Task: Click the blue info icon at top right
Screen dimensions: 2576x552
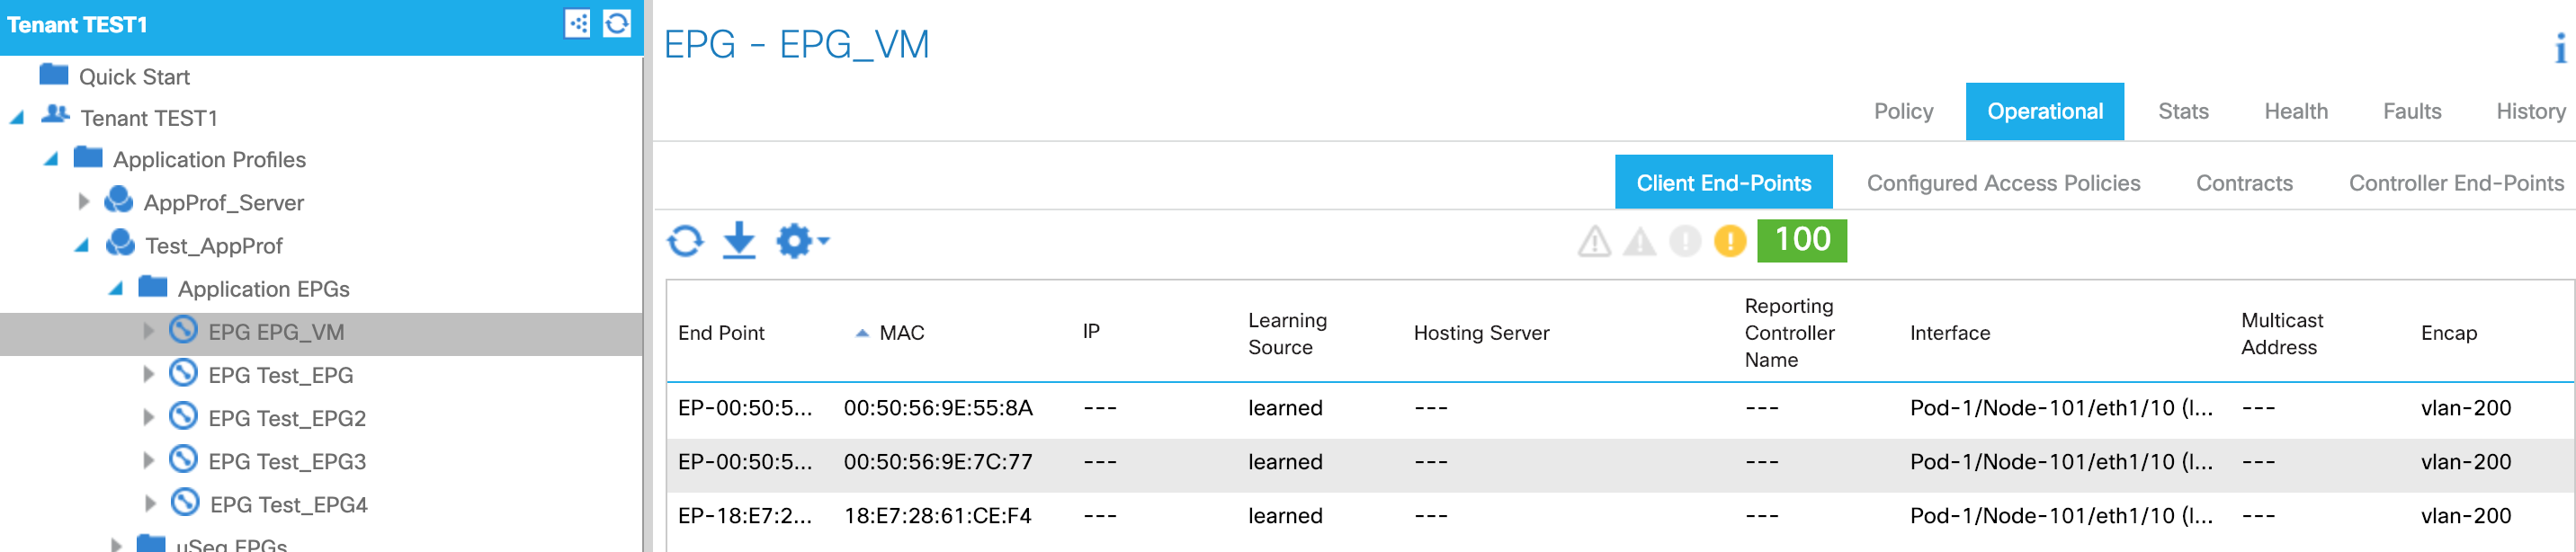Action: (x=2560, y=48)
